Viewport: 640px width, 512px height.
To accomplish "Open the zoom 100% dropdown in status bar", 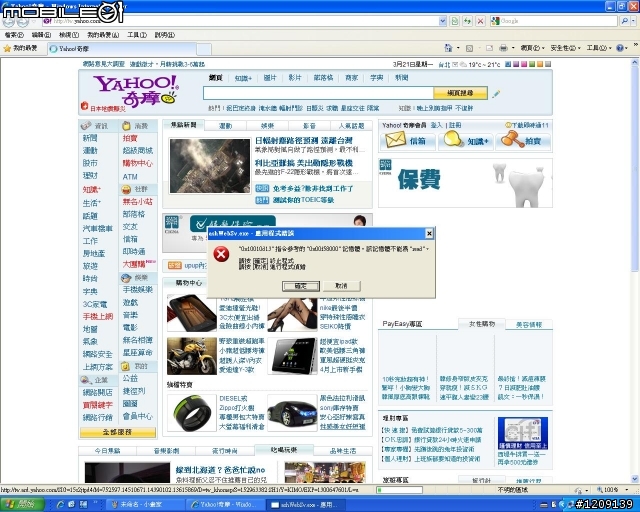I will click(x=626, y=490).
